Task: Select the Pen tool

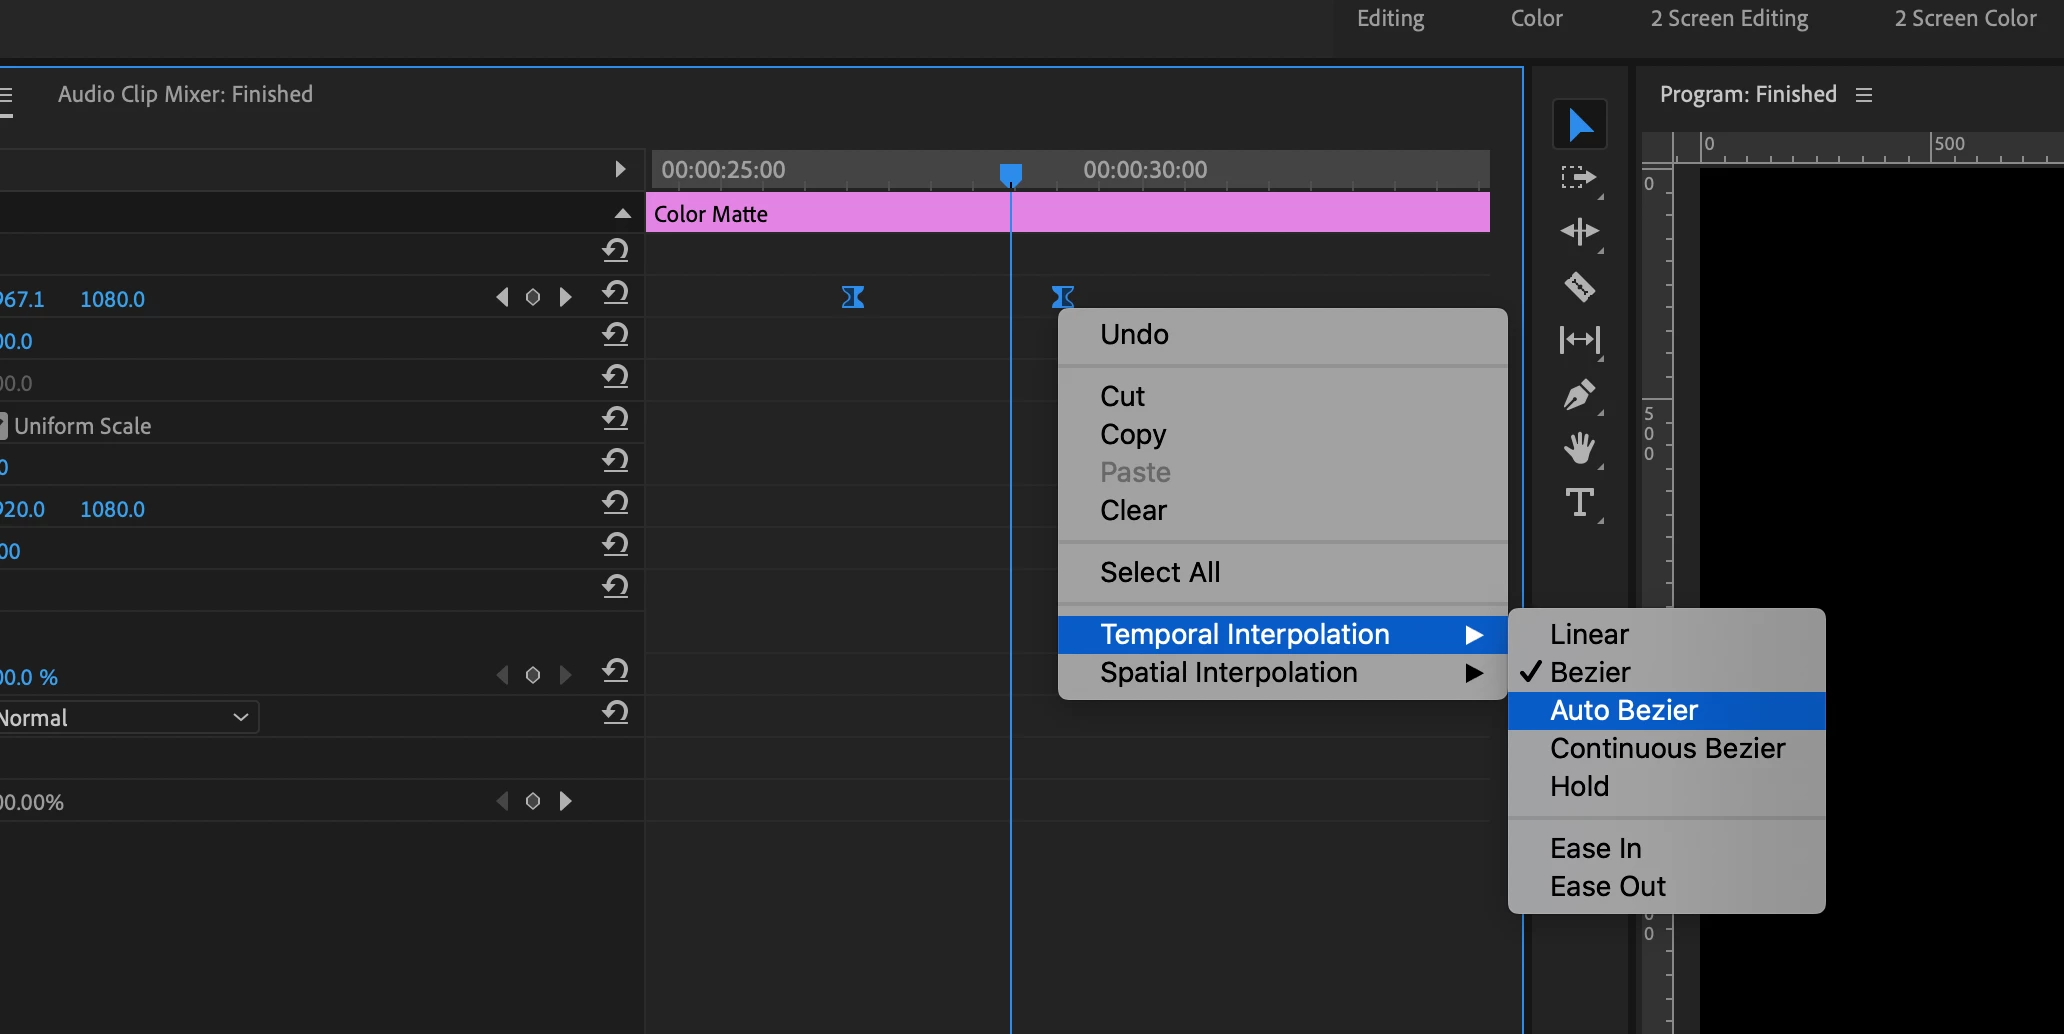Action: coord(1580,395)
